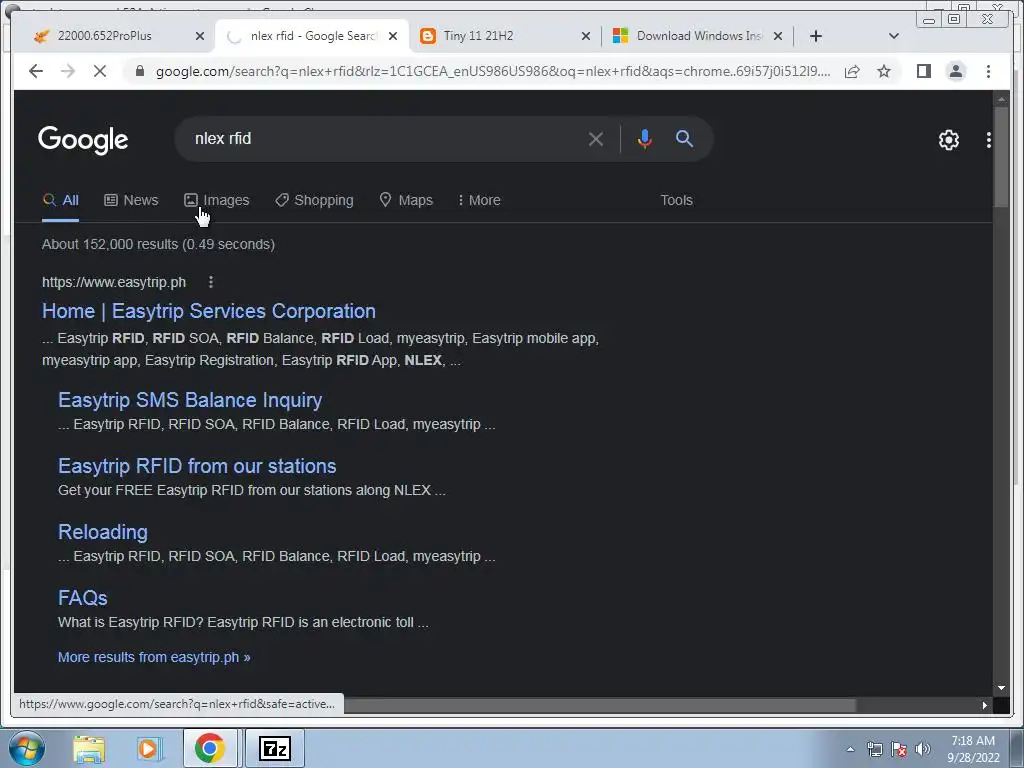Submit search with the magnifying glass icon

(x=684, y=138)
